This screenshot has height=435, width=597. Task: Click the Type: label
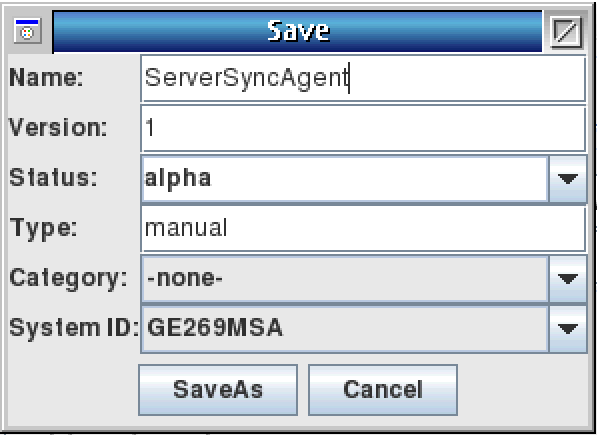pyautogui.click(x=43, y=228)
